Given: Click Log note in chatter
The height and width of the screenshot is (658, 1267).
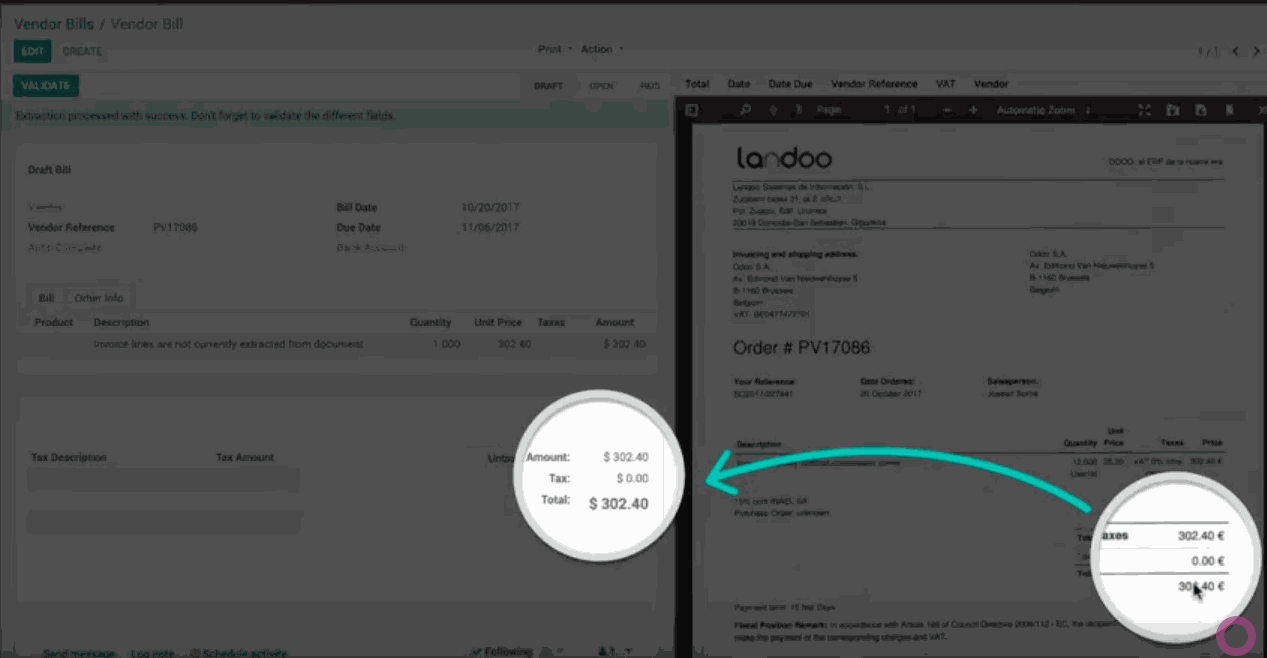Looking at the screenshot, I should [x=153, y=653].
